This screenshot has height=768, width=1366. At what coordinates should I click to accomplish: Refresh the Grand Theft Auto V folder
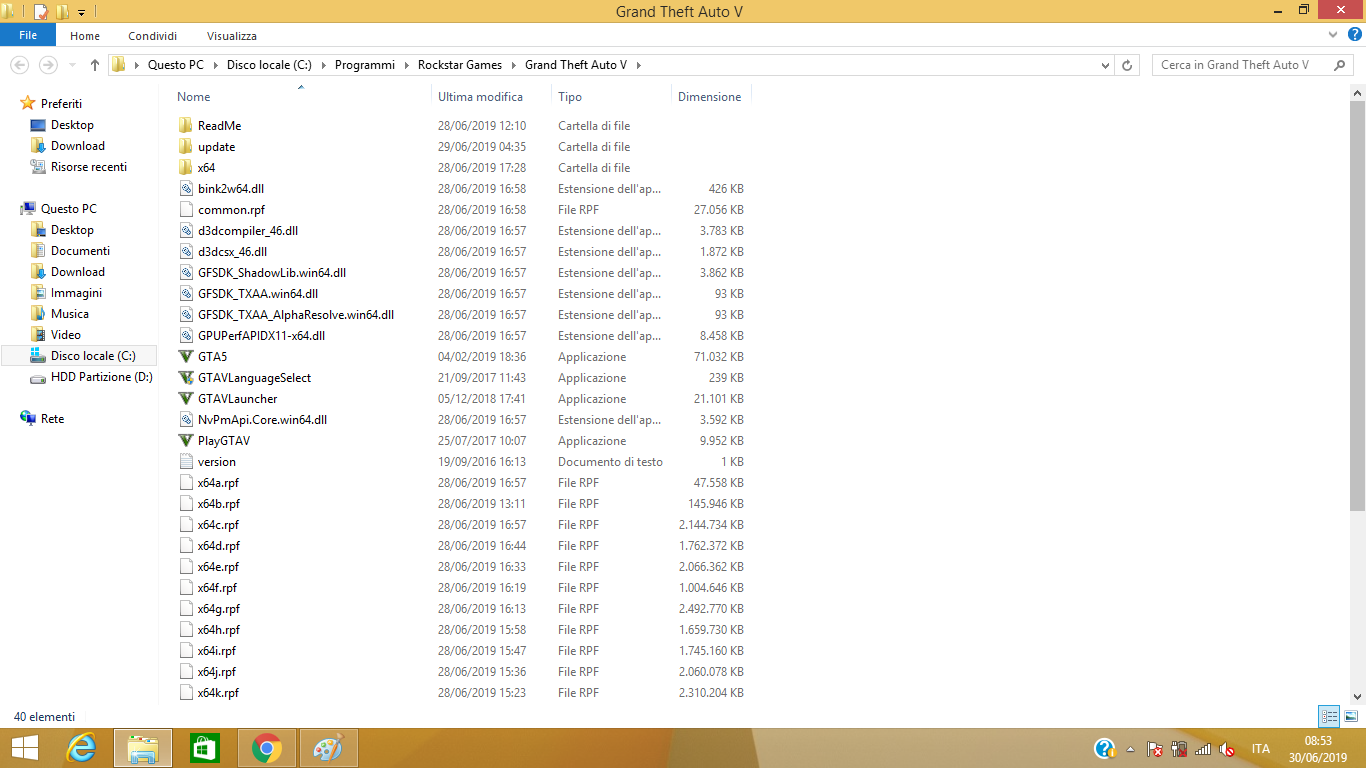[x=1128, y=65]
